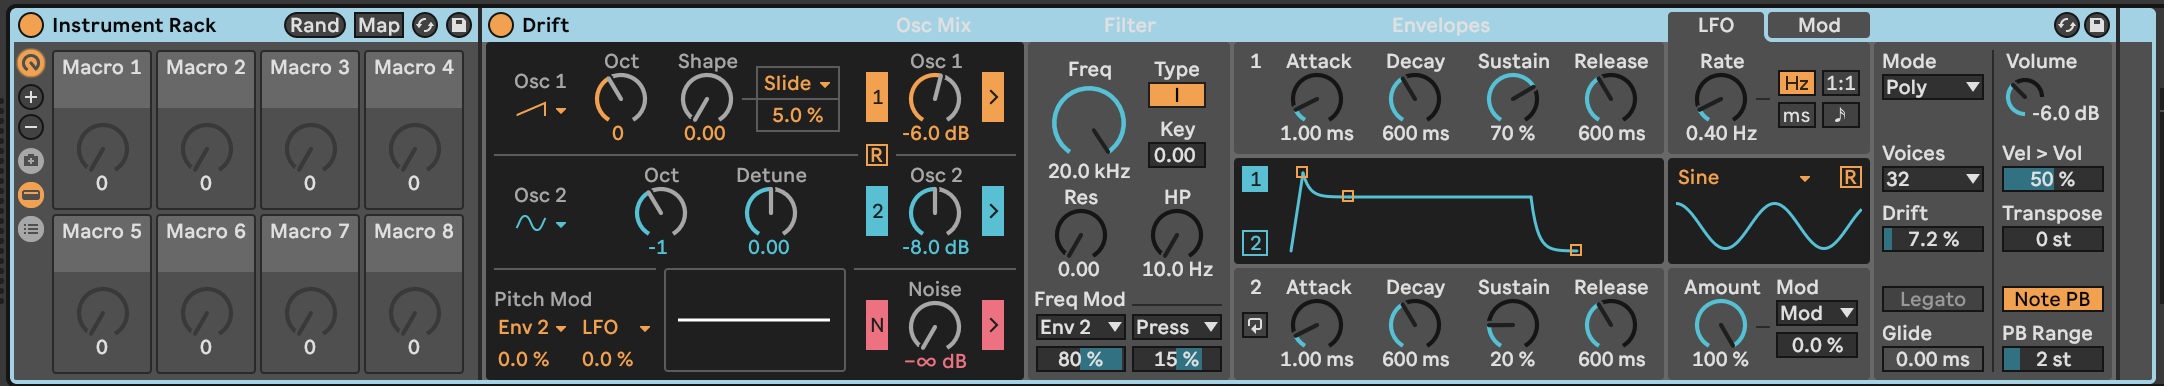Open Freq Mod Press dropdown

point(1177,327)
